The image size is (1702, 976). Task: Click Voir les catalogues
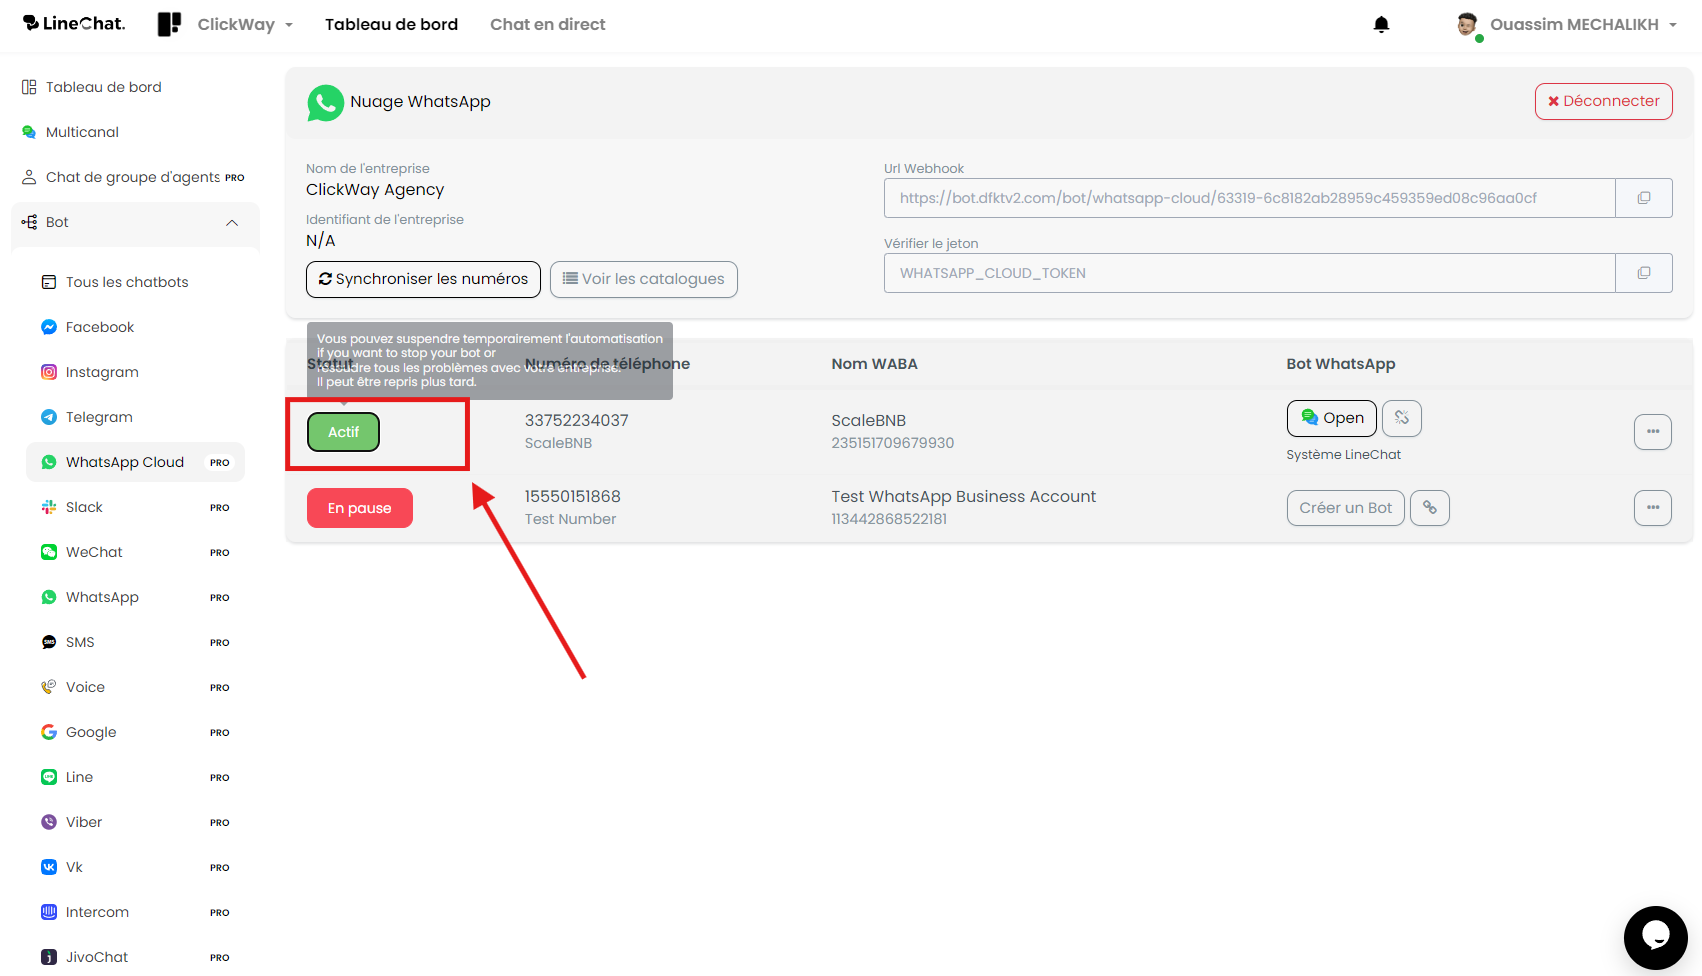click(x=643, y=279)
